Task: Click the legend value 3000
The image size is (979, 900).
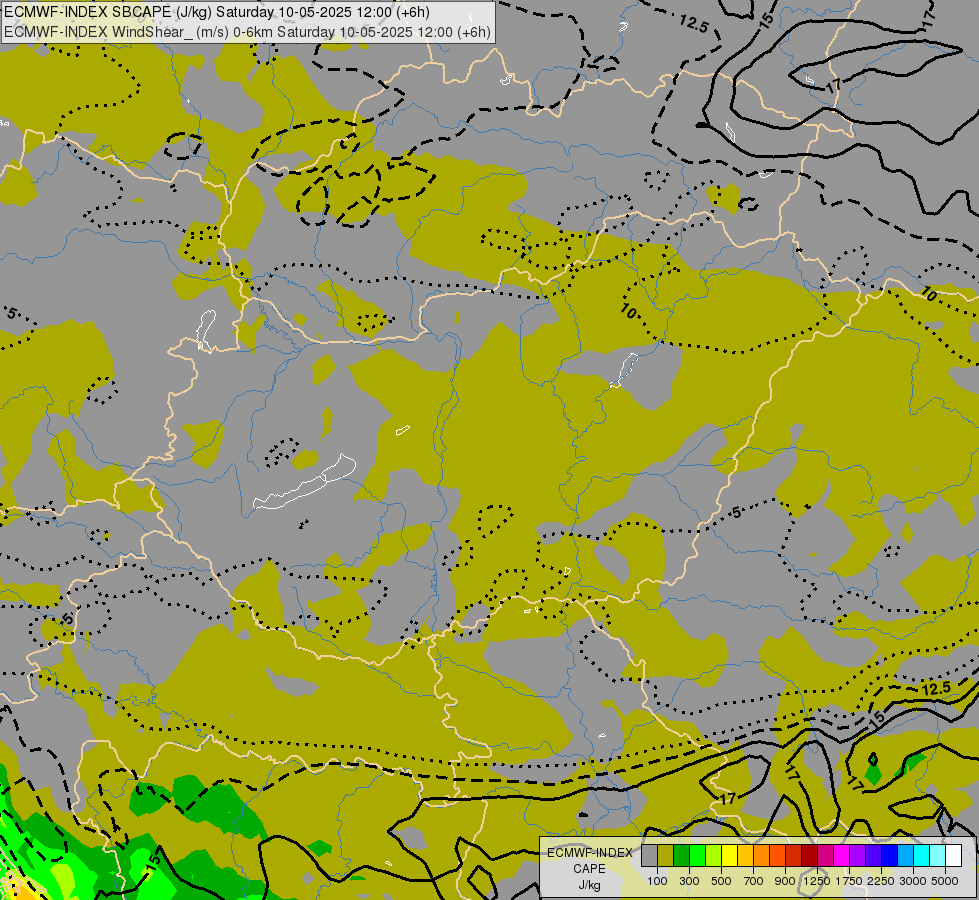Action: point(913,881)
